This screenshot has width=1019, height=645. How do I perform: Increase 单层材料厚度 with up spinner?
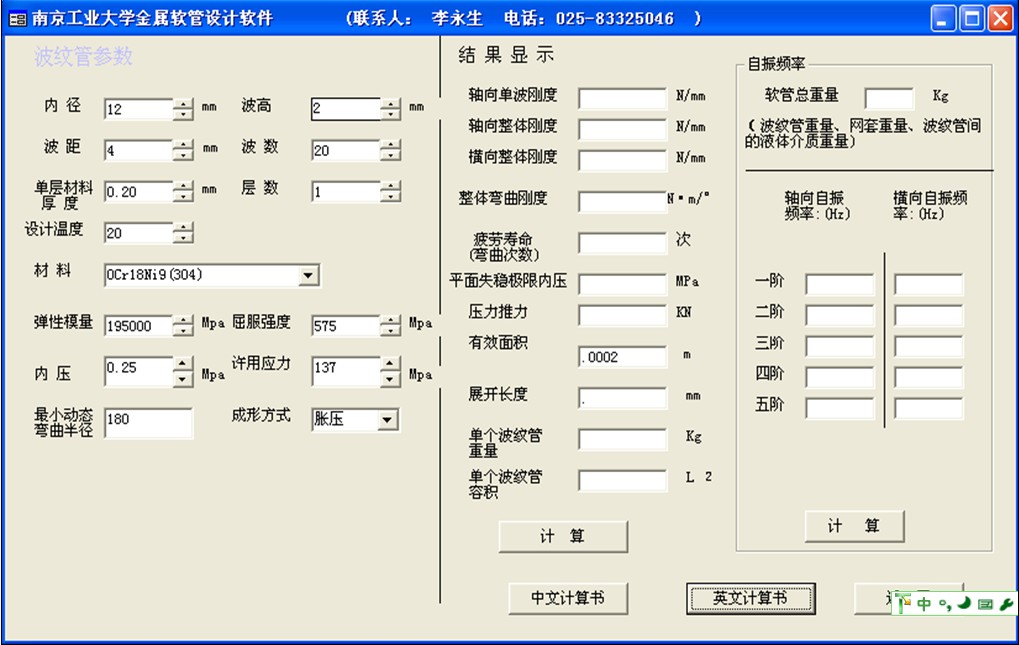click(x=184, y=187)
